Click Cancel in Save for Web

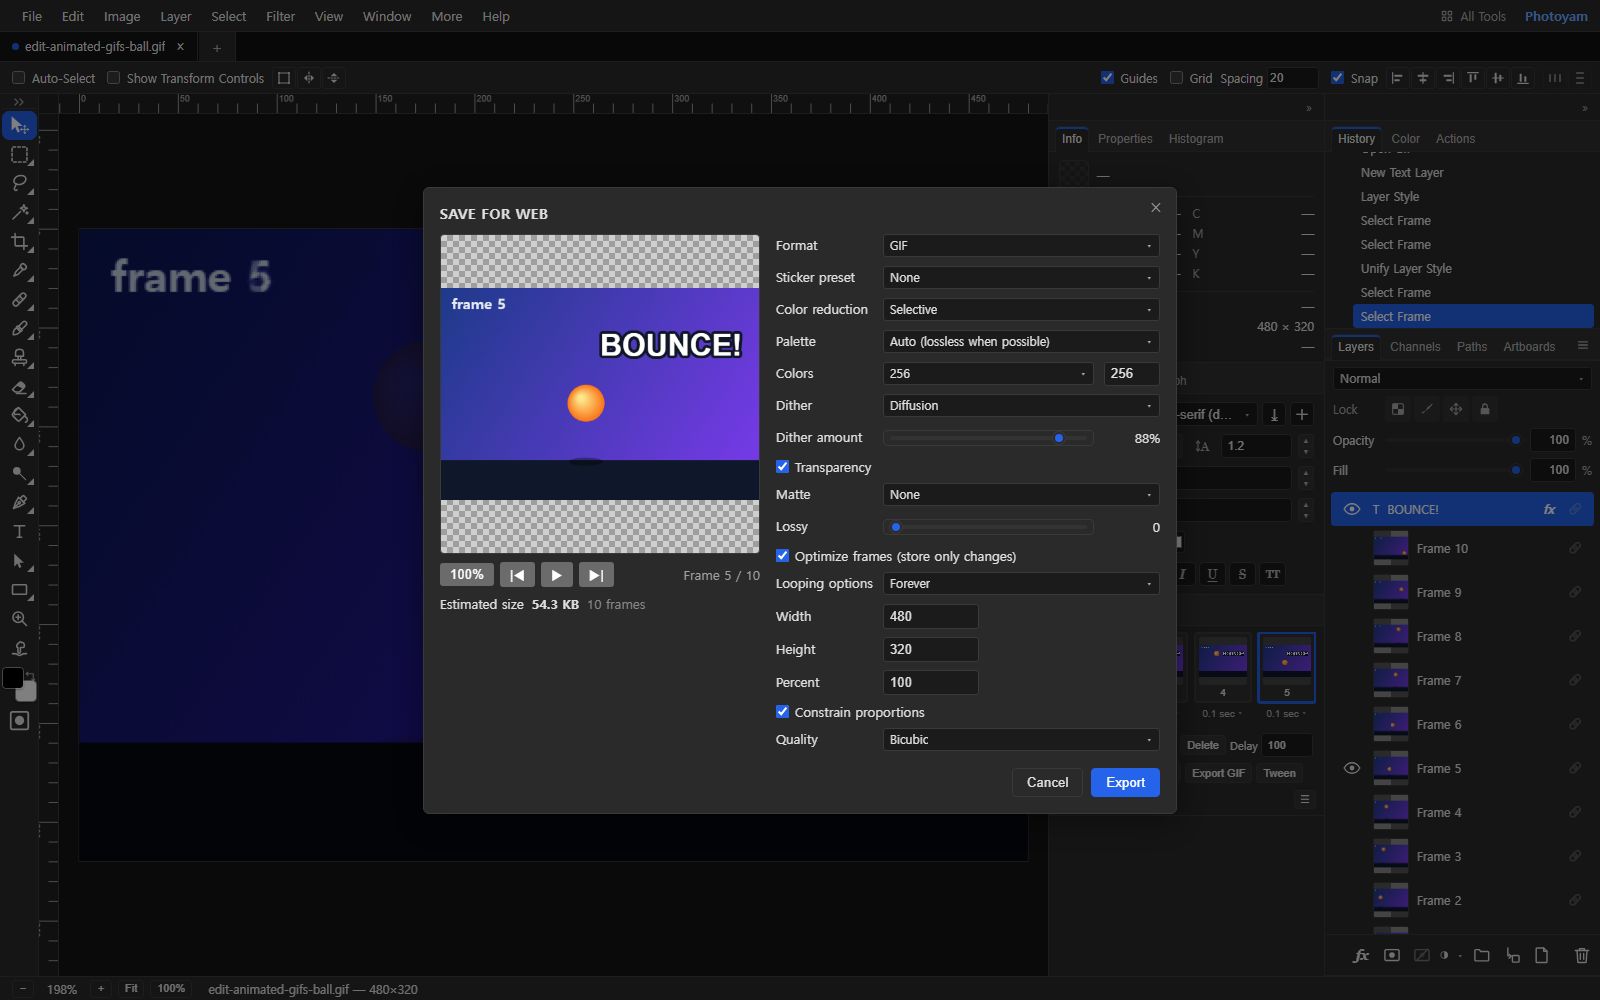point(1047,782)
